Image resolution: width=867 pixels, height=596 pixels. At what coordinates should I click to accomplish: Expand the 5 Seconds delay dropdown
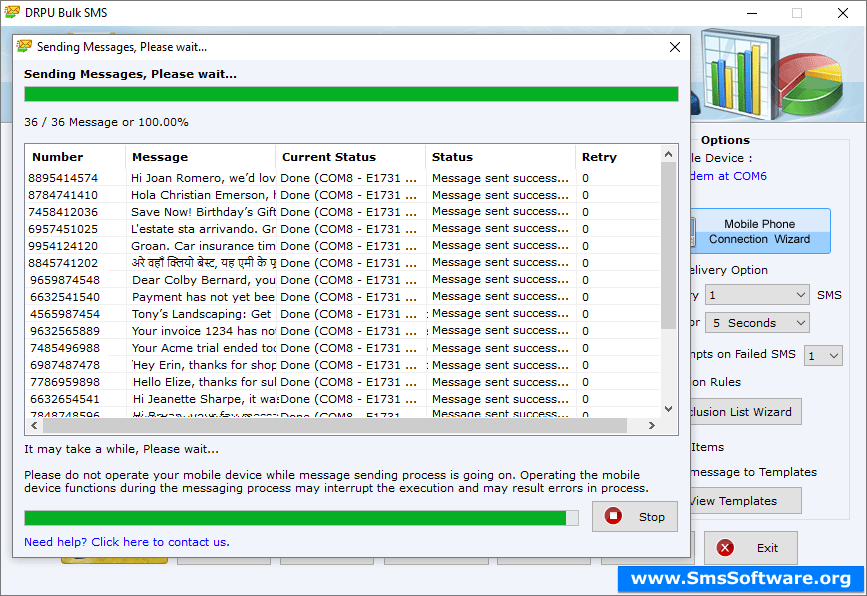pos(757,323)
